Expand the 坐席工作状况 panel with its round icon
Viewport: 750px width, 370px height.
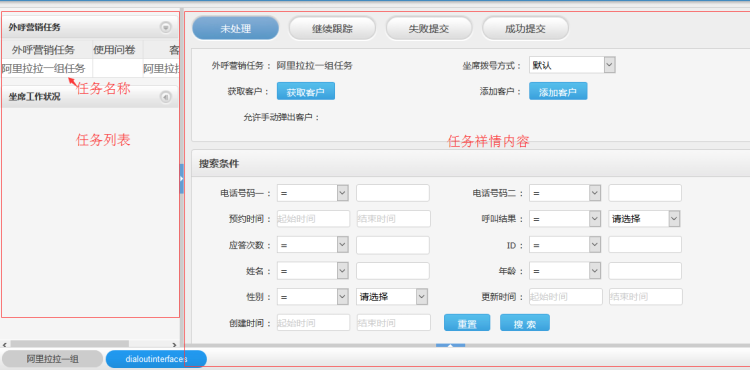pyautogui.click(x=165, y=97)
